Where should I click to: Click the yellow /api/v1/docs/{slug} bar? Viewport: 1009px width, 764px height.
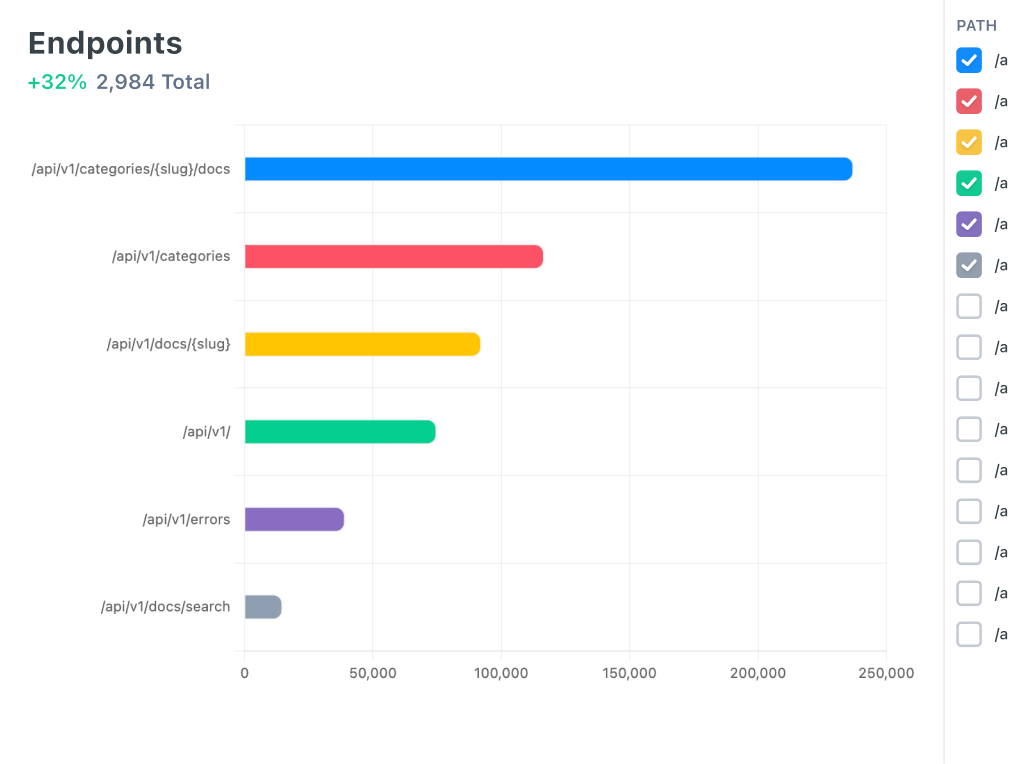[x=362, y=344]
